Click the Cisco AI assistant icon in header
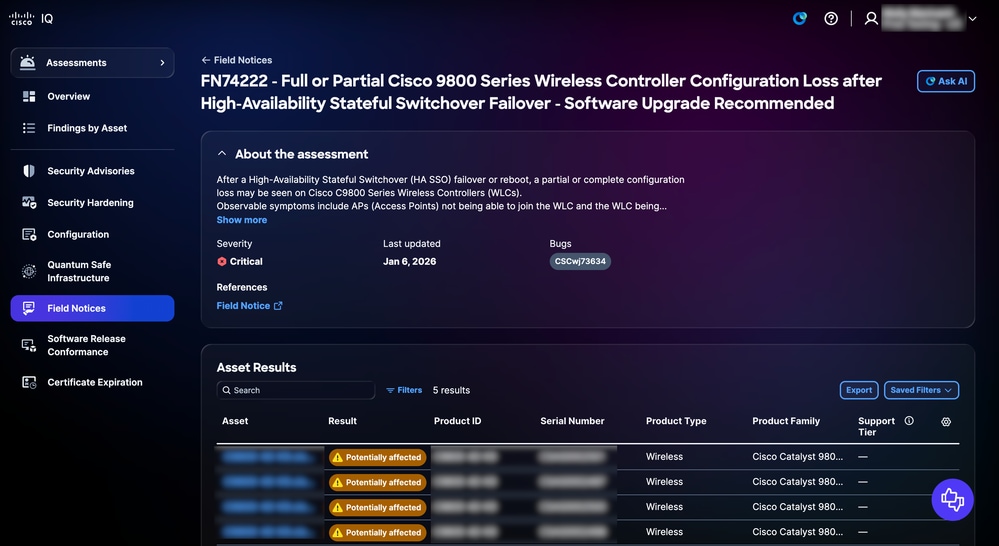The height and width of the screenshot is (546, 999). pyautogui.click(x=800, y=18)
